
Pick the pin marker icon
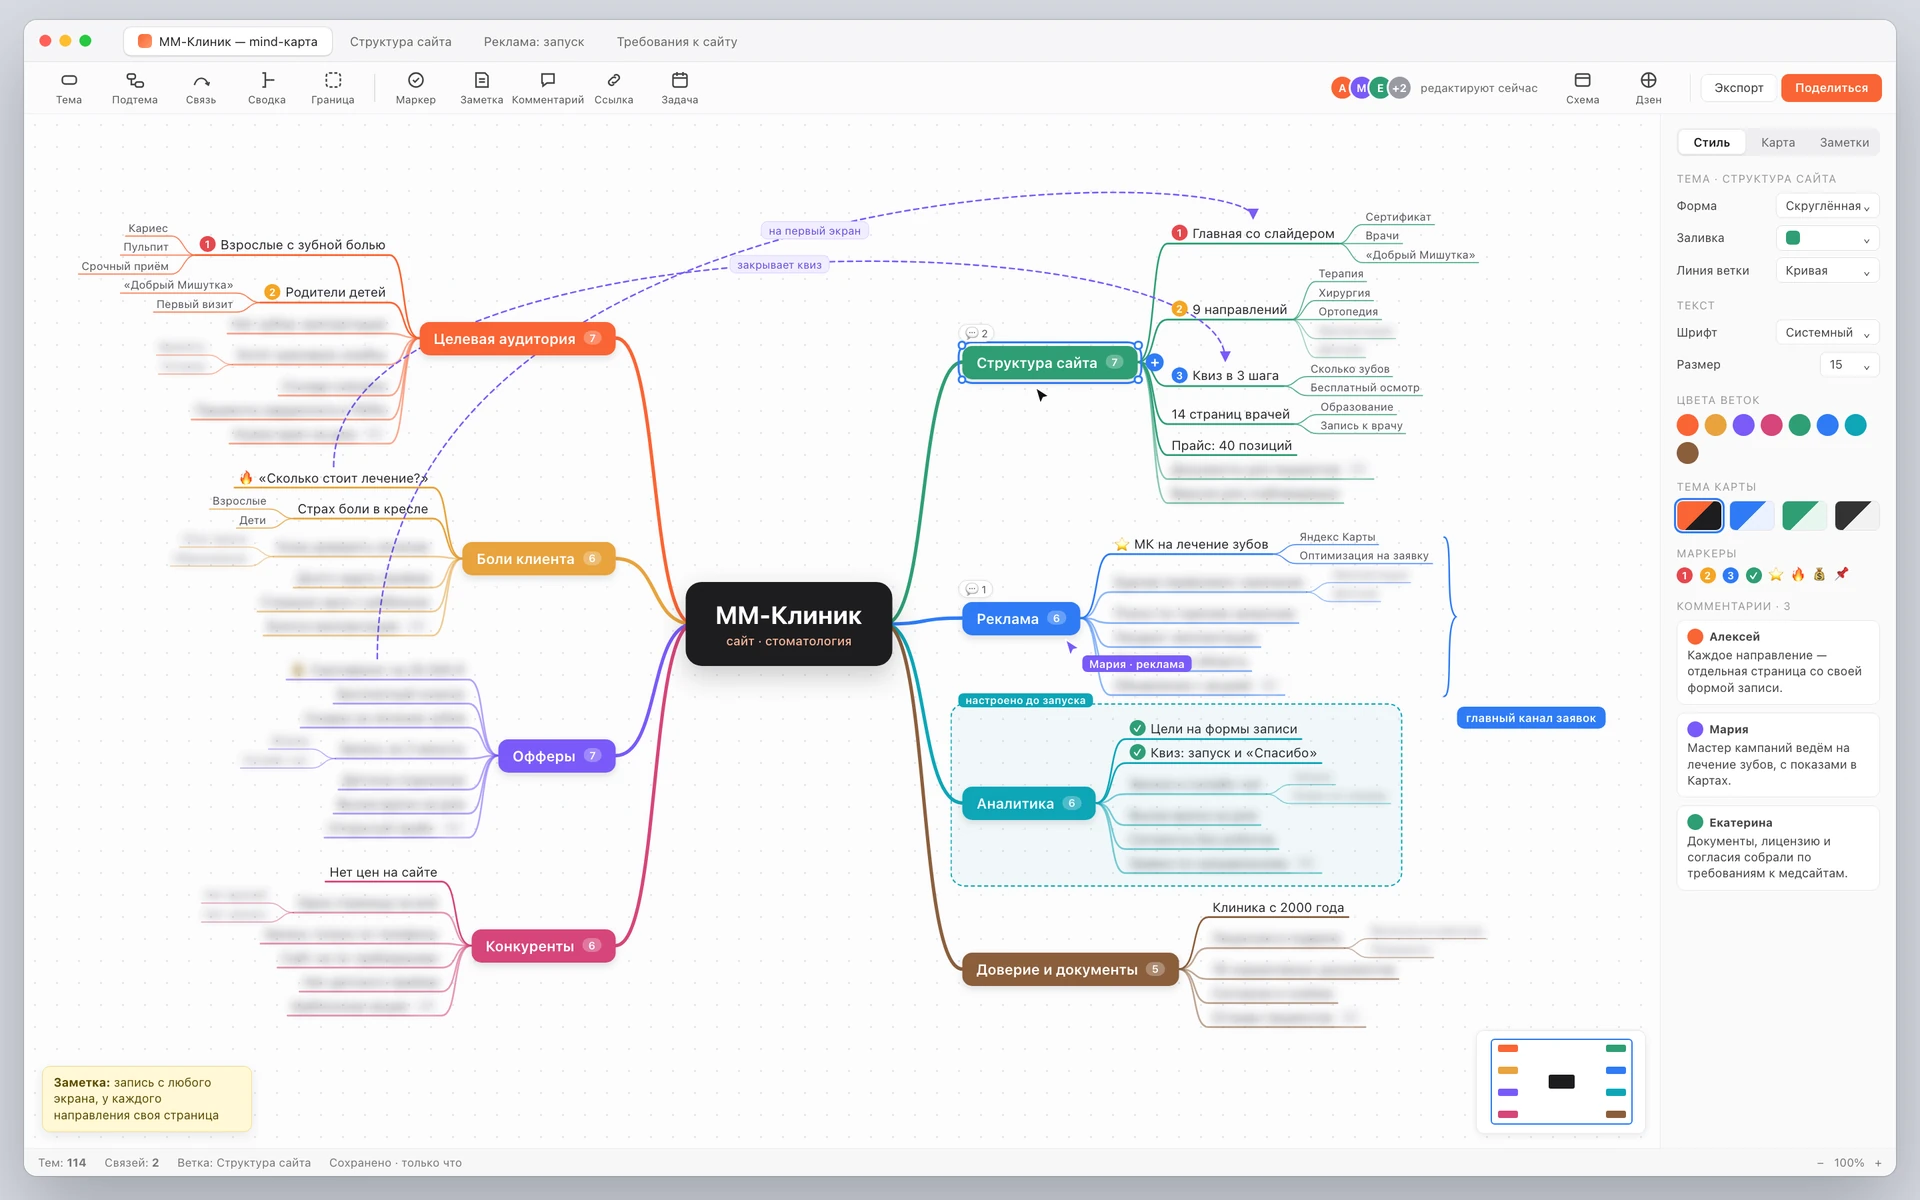tap(1842, 575)
